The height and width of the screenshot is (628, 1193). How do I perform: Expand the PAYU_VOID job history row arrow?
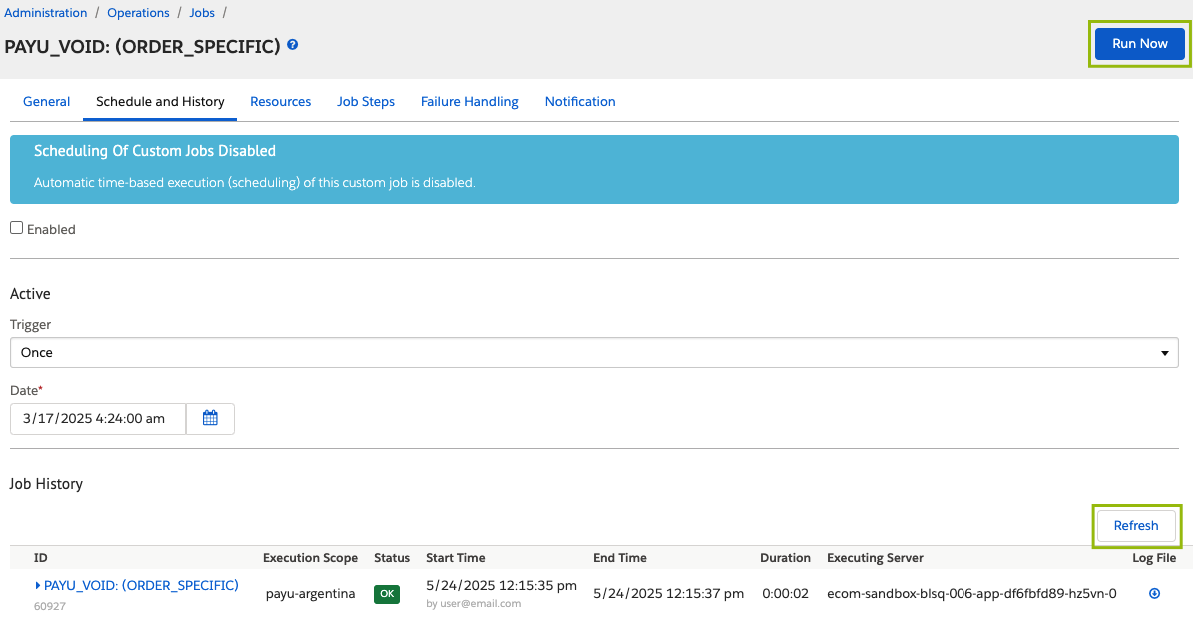pos(37,585)
